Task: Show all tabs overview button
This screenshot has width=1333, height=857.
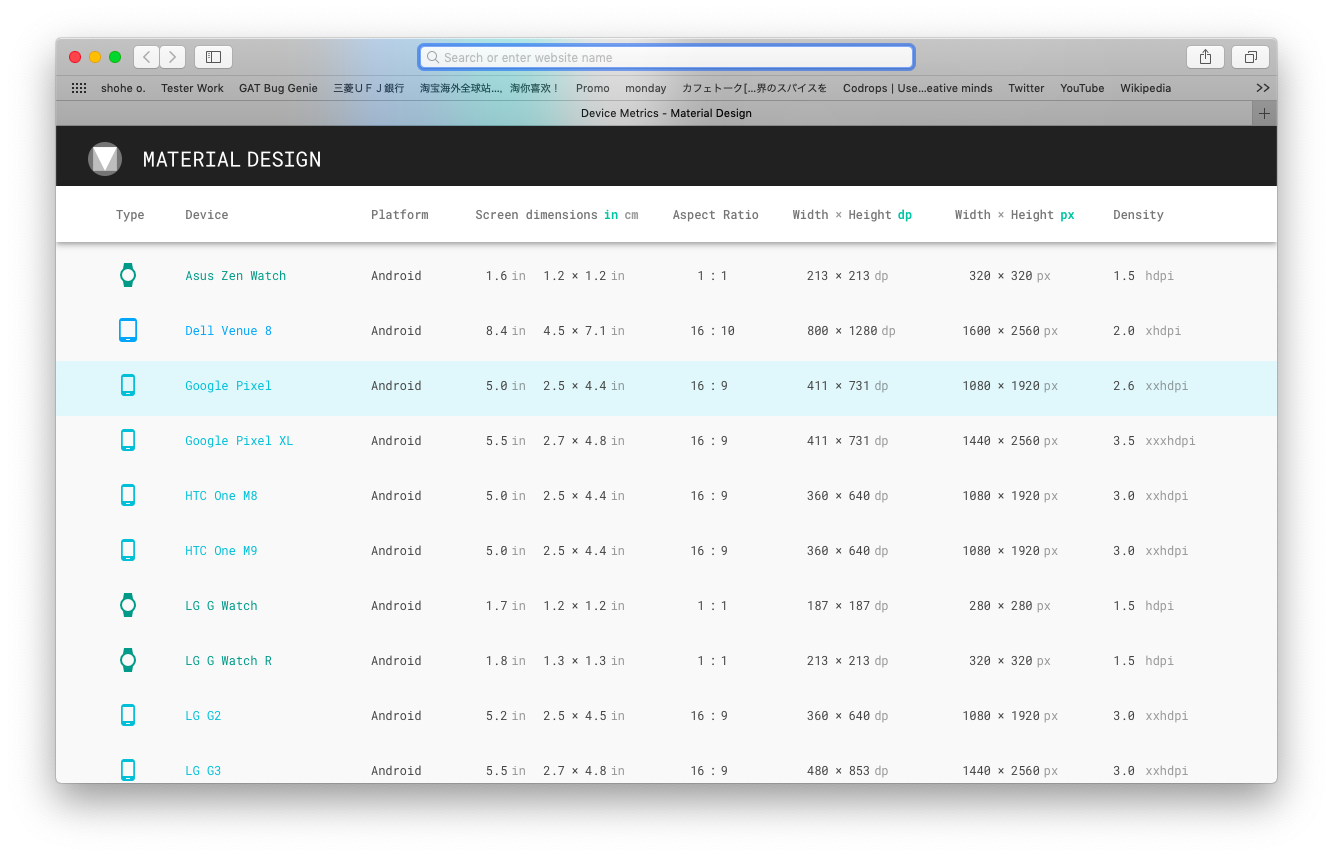Action: 1250,57
